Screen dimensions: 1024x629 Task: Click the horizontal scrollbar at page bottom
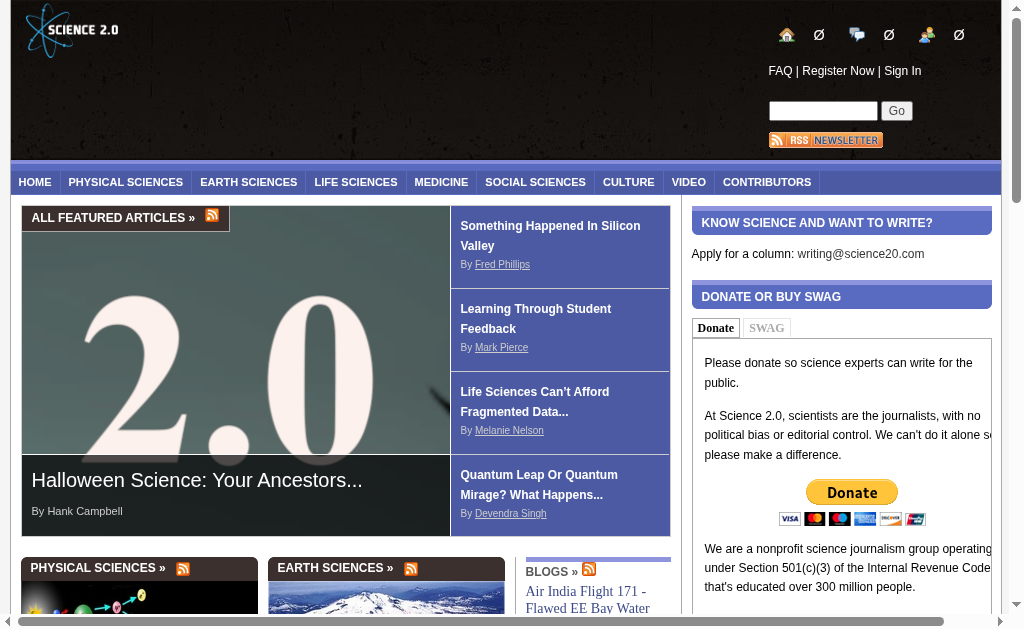[480, 621]
